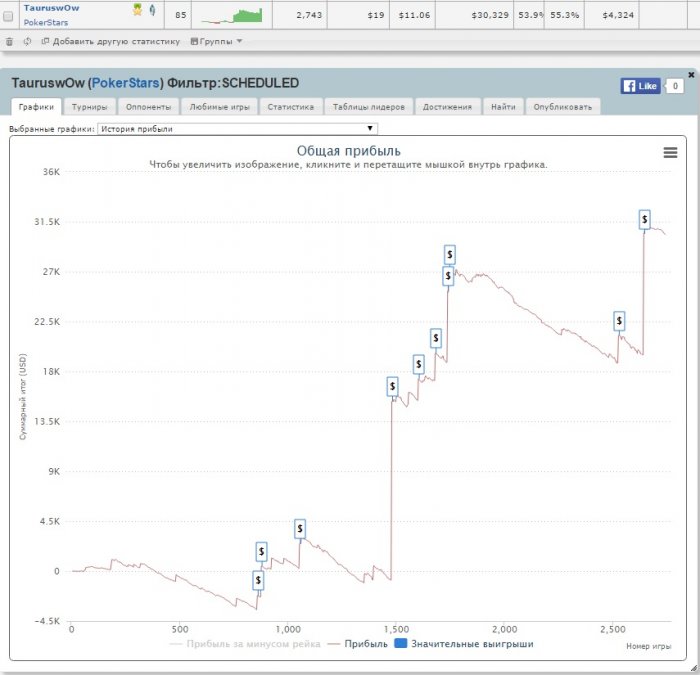Click the $11.06 value cell
Image resolution: width=700 pixels, height=675 pixels.
click(414, 15)
